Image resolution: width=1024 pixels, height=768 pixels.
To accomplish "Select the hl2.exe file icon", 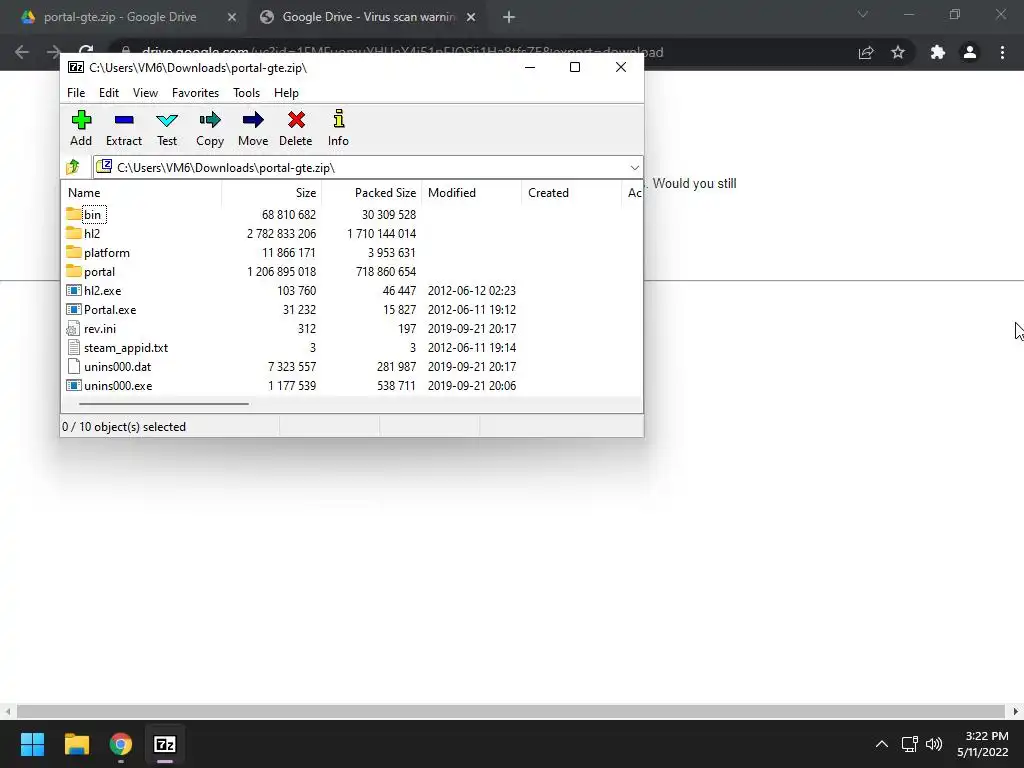I will coord(74,290).
